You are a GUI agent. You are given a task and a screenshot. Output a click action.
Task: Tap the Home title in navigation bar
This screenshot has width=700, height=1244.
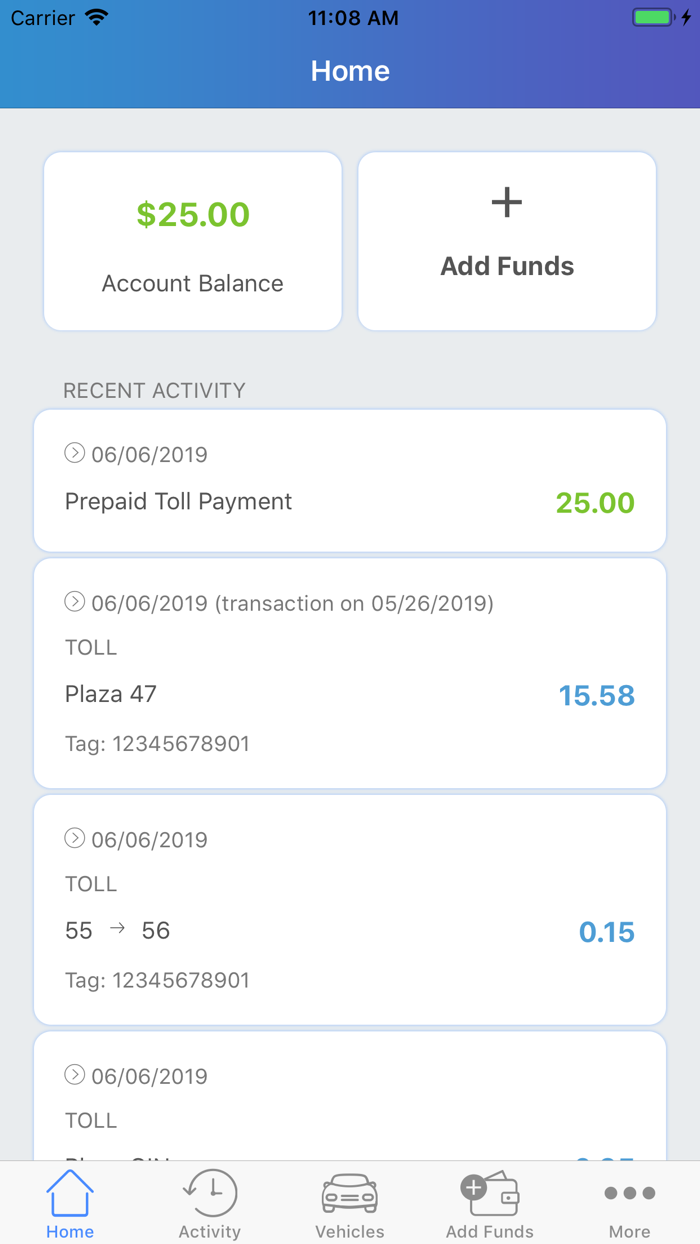click(349, 70)
